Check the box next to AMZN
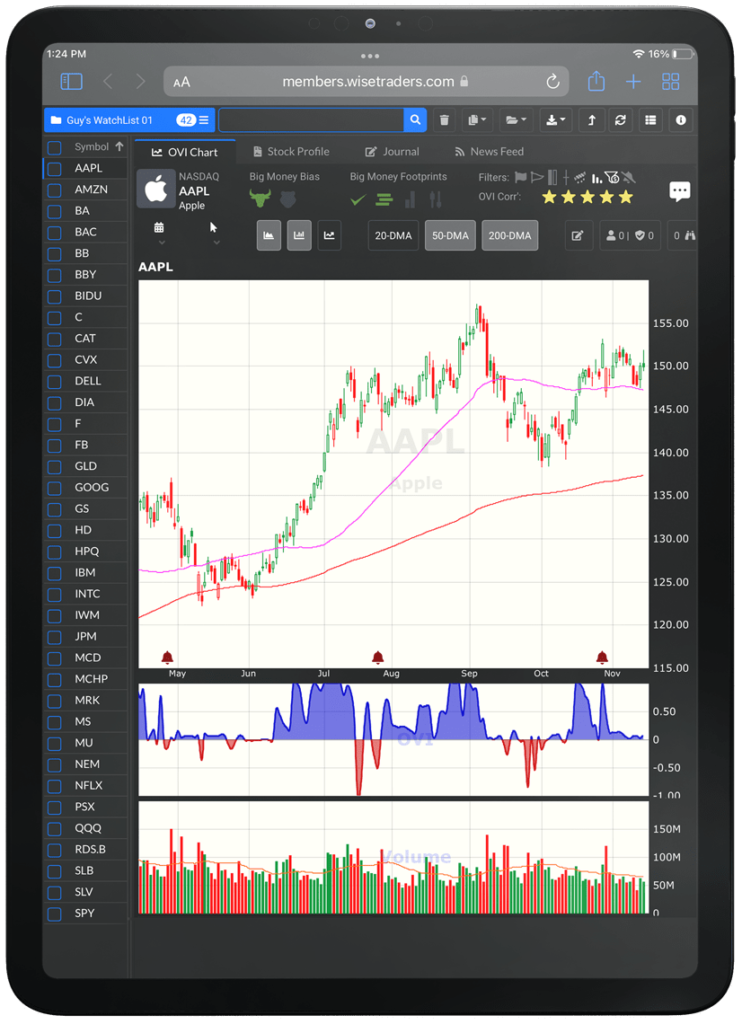742x1024 pixels. [55, 190]
